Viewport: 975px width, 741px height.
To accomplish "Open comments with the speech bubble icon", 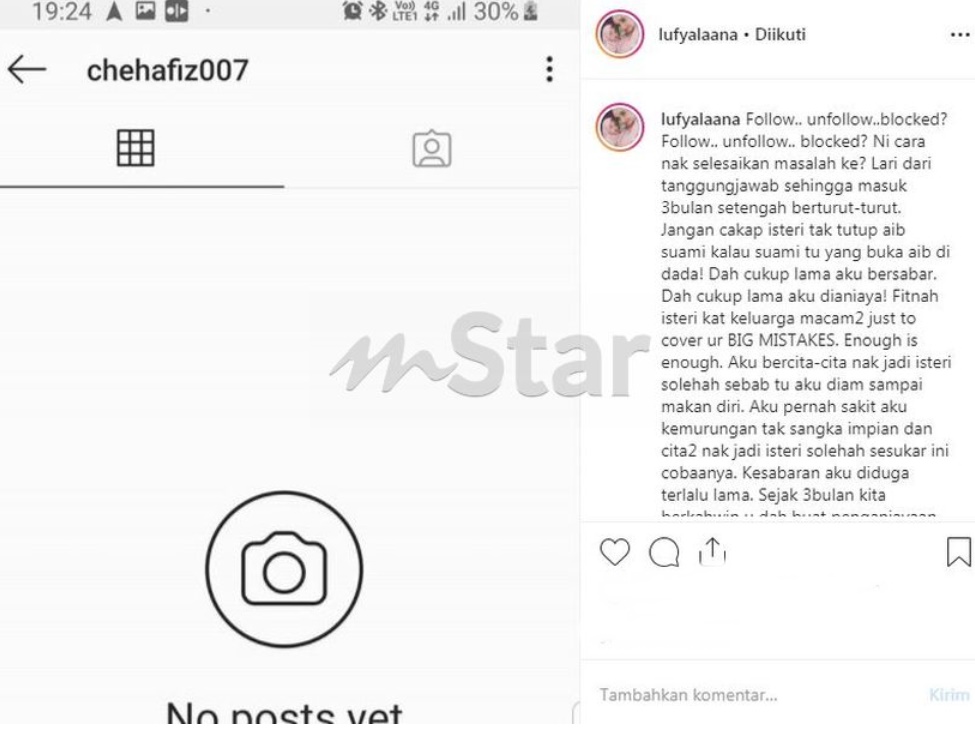I will 664,552.
